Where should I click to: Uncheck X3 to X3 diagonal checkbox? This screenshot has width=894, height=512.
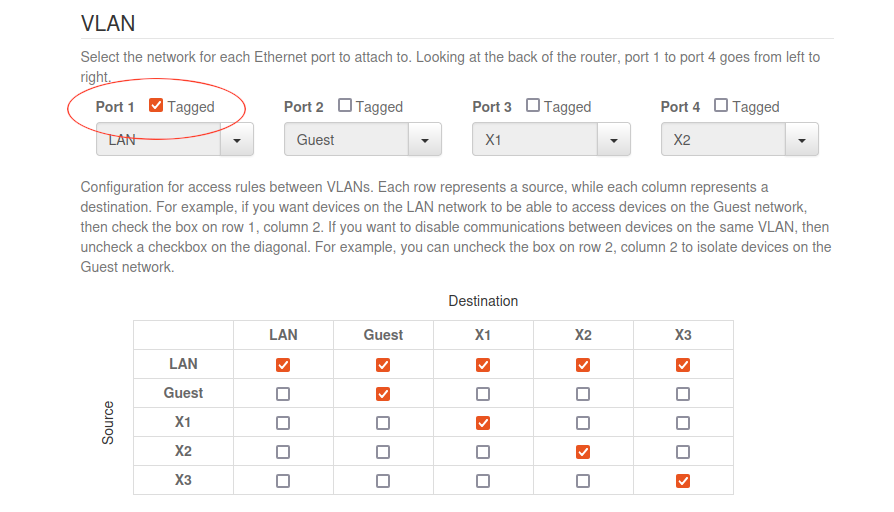(683, 481)
